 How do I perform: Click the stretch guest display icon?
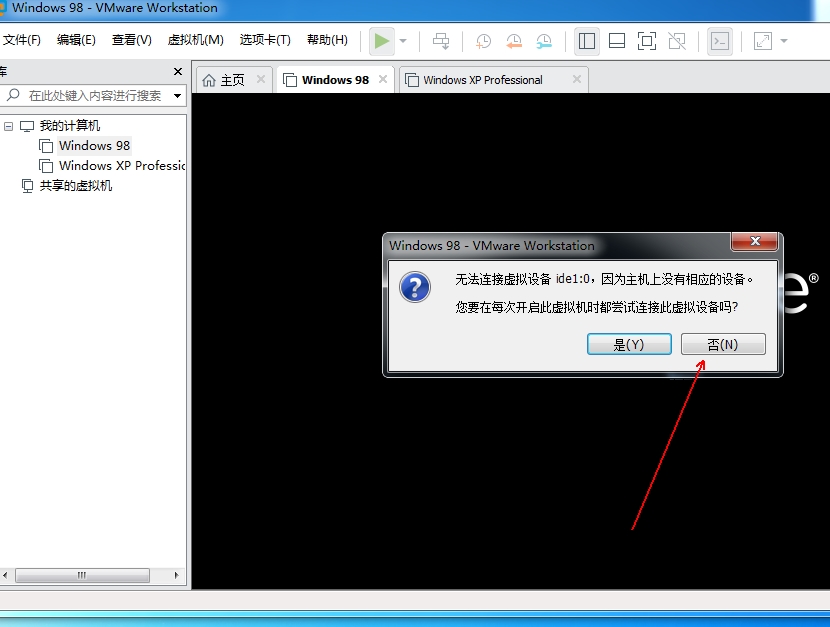pyautogui.click(x=762, y=41)
